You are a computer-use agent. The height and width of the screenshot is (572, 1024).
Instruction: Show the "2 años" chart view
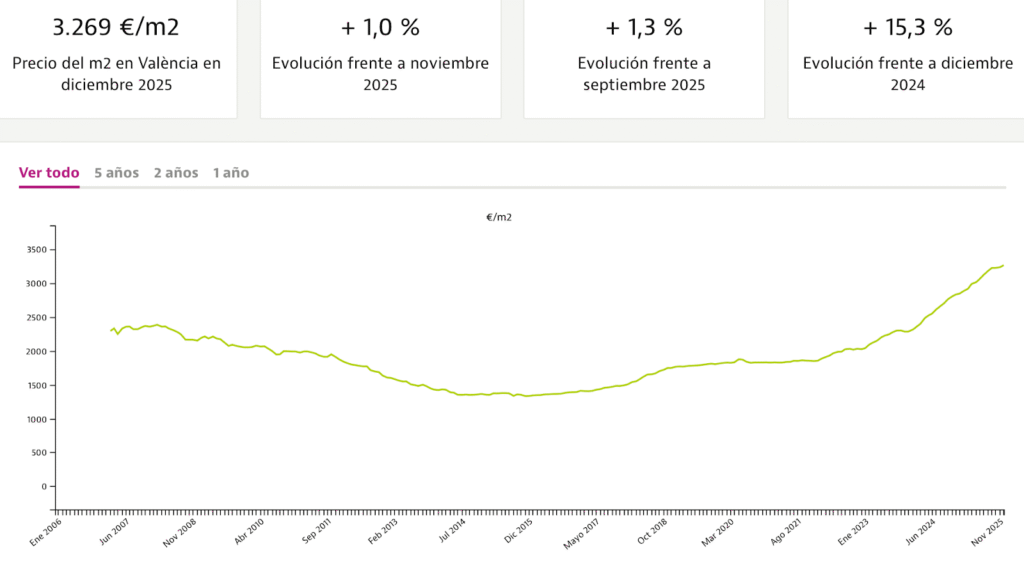point(176,173)
